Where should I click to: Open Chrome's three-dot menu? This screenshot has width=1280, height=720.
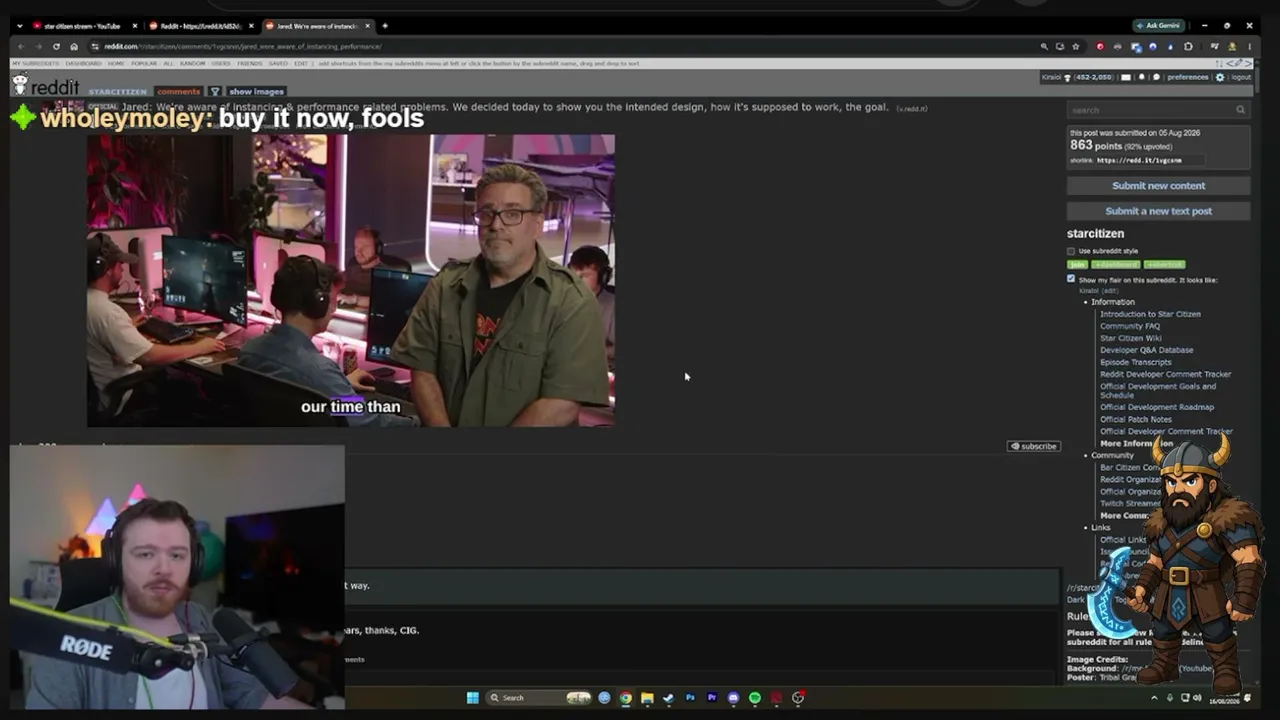[x=1250, y=46]
